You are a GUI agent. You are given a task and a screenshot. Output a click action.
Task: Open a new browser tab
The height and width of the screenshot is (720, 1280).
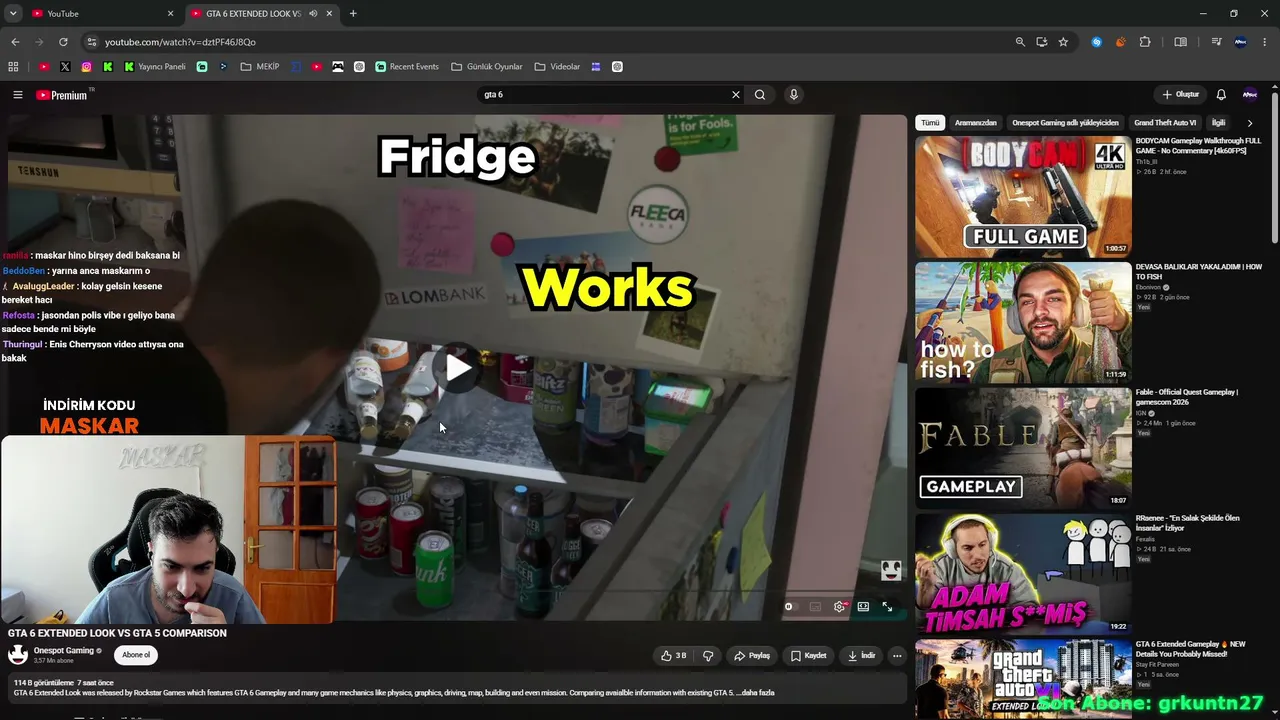tap(353, 14)
